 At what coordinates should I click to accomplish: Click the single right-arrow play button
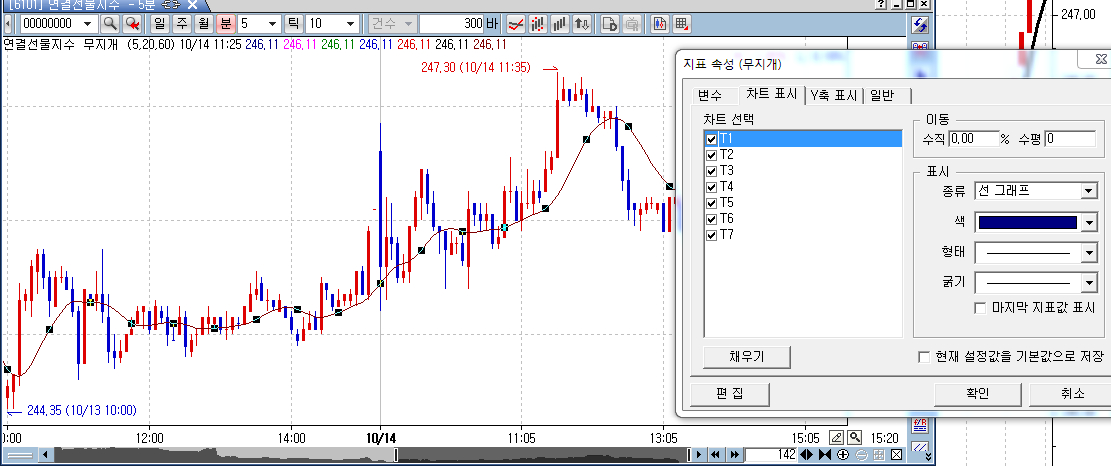tap(699, 455)
